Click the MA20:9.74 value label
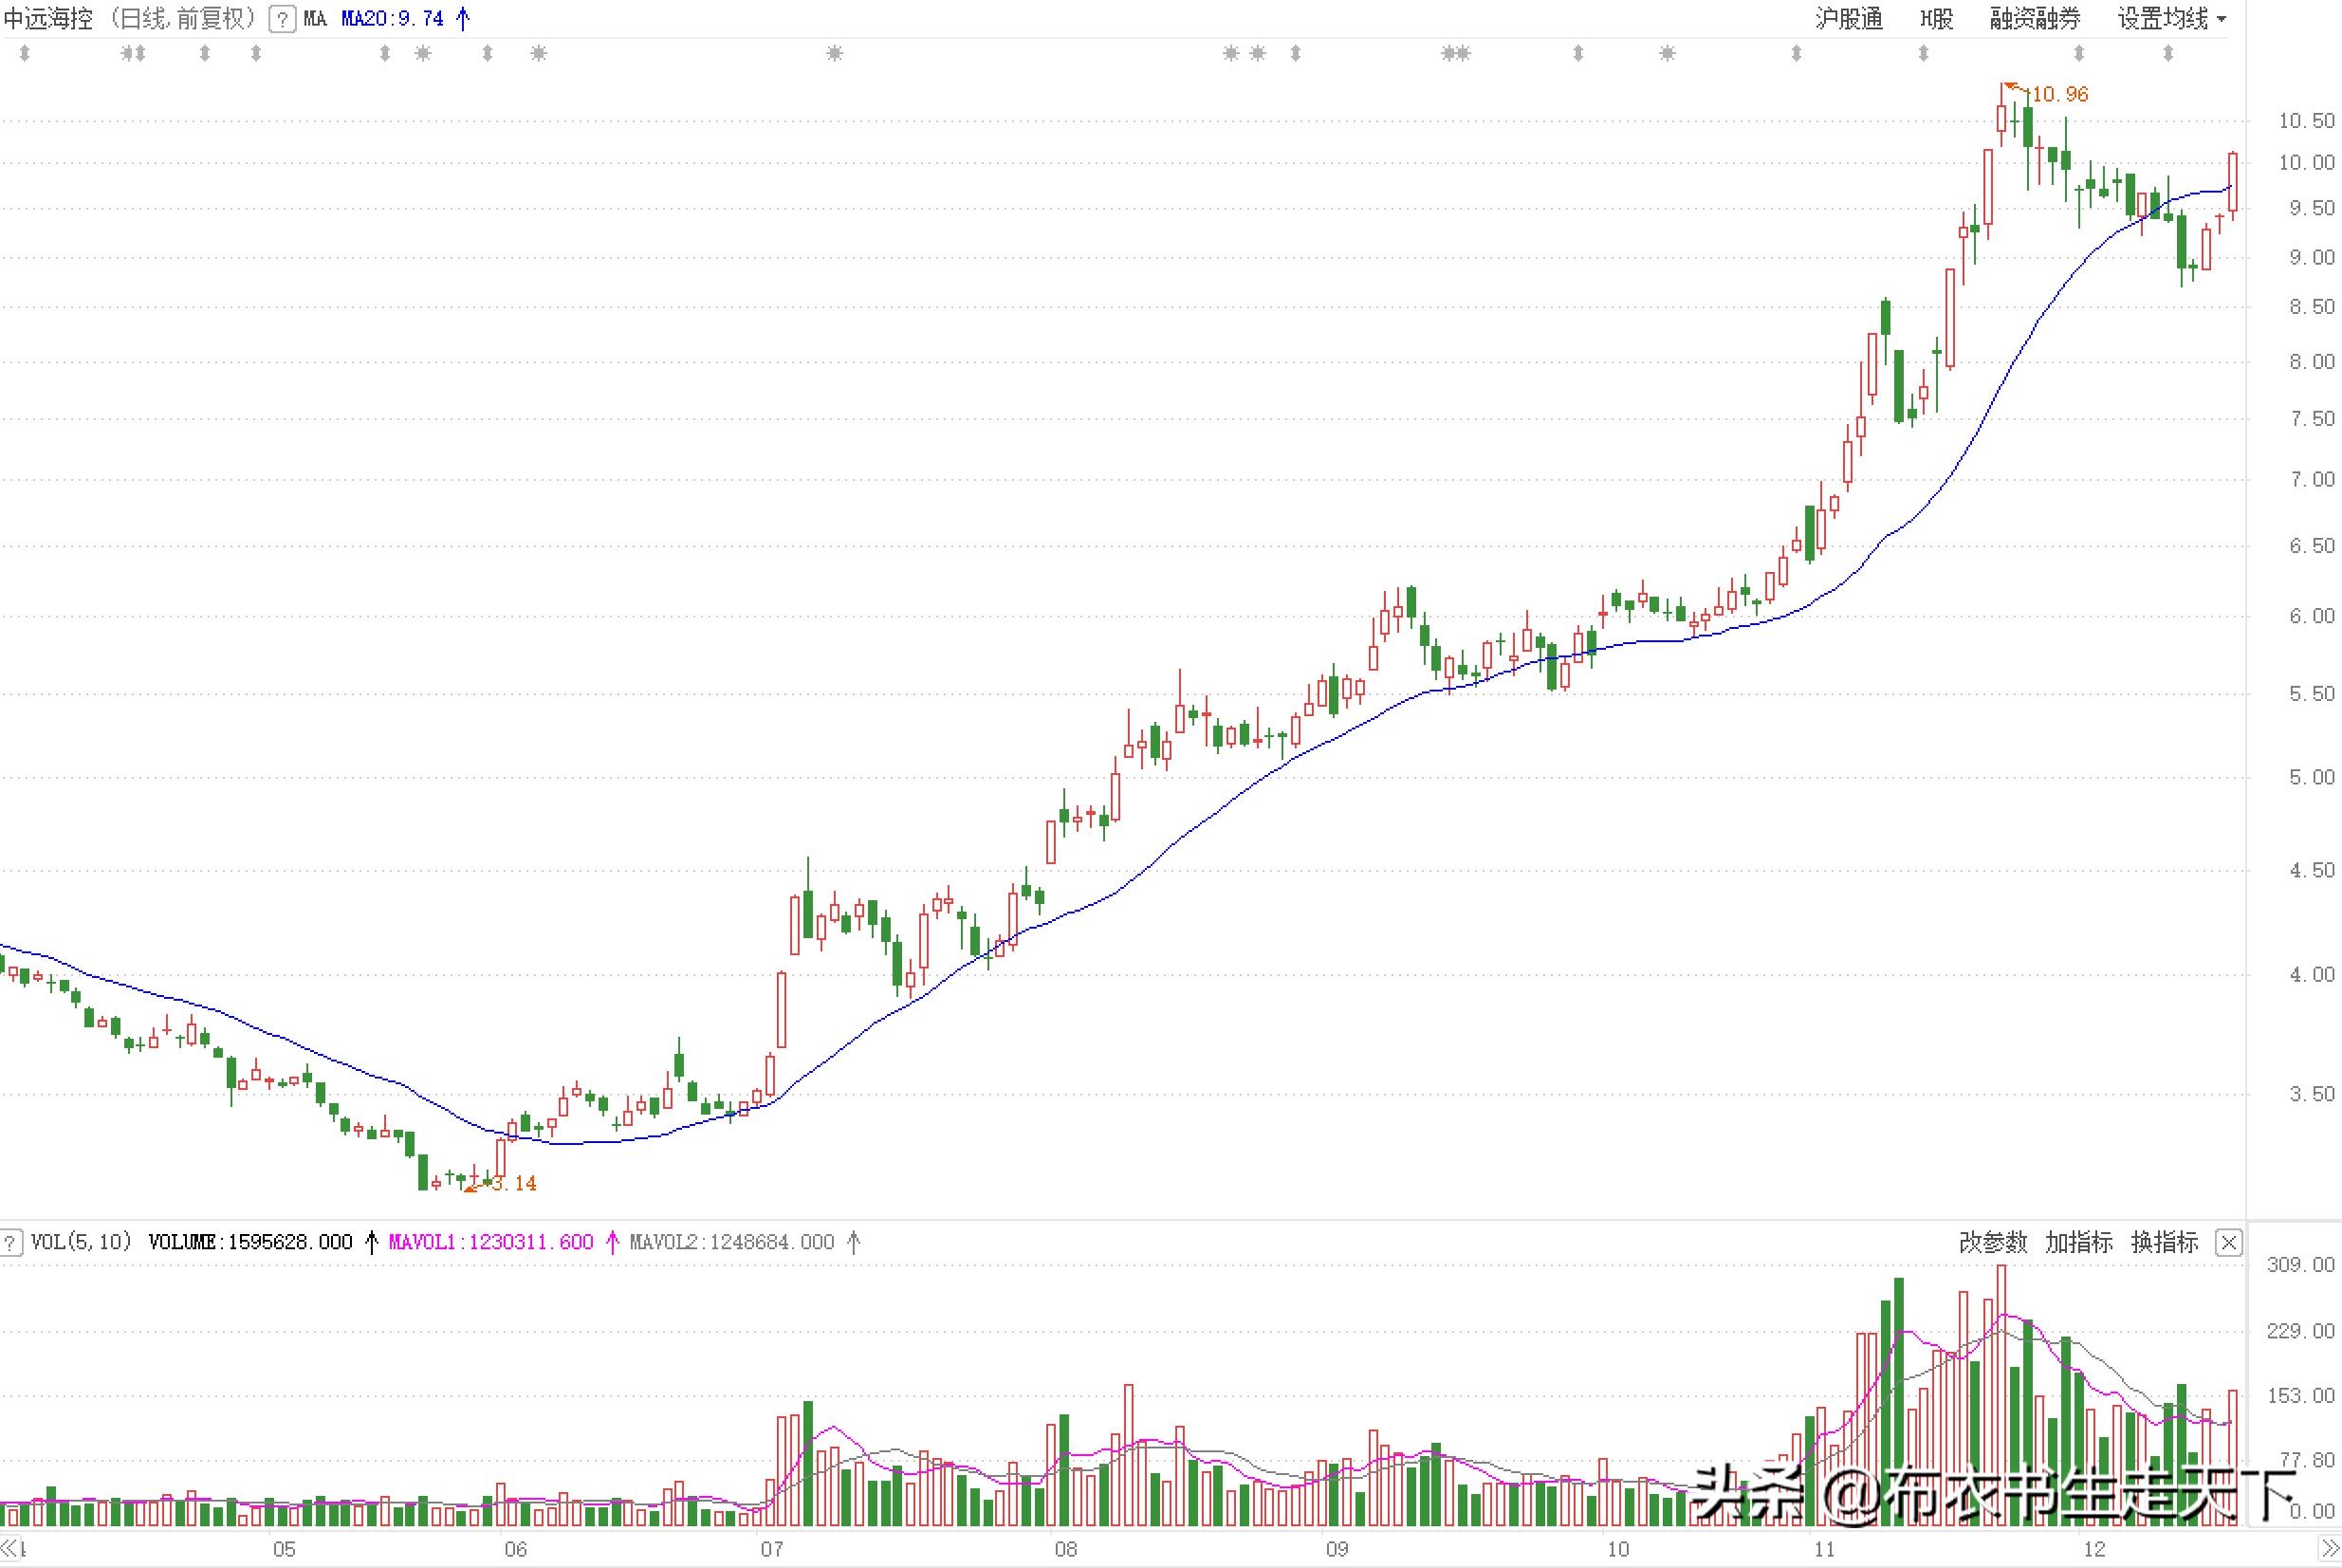The width and height of the screenshot is (2342, 1568). tap(392, 19)
